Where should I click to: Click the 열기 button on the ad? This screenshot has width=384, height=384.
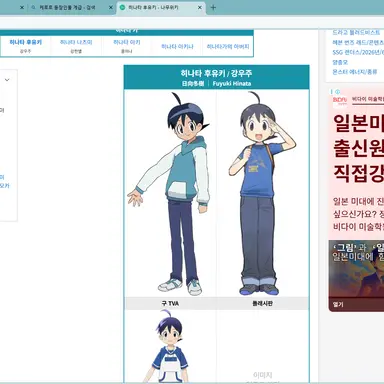tap(338, 304)
